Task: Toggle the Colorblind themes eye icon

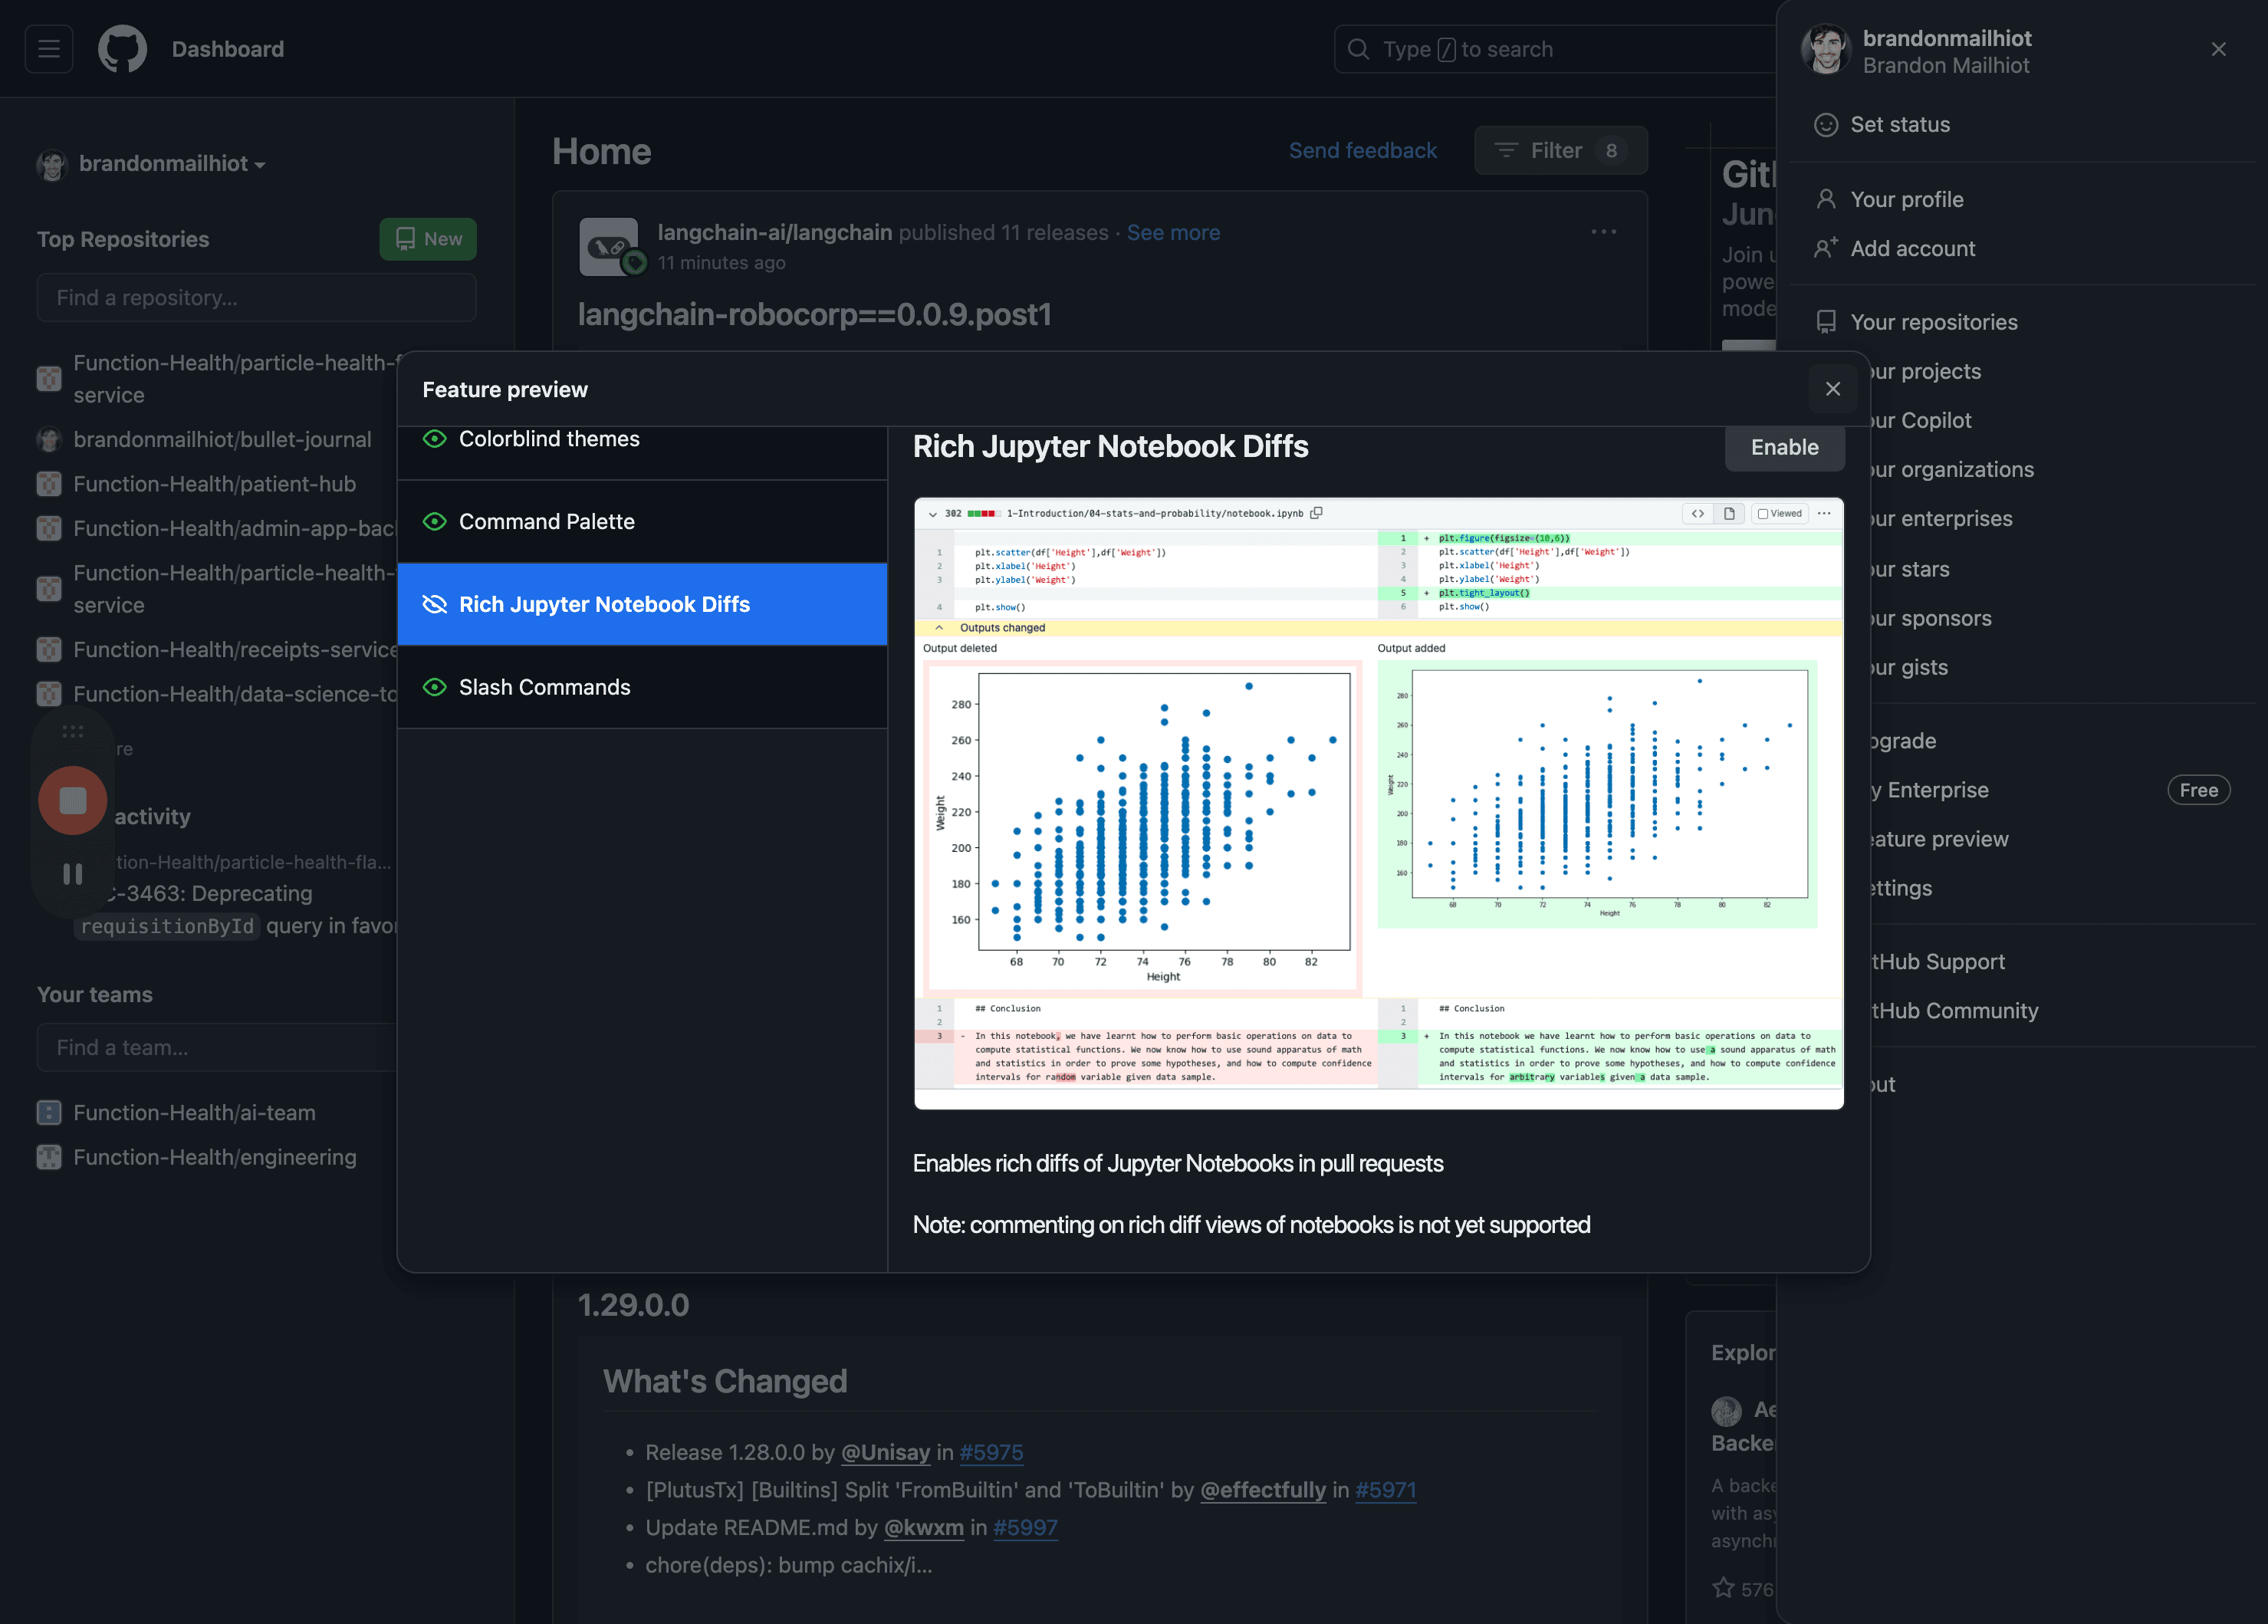Action: point(434,439)
